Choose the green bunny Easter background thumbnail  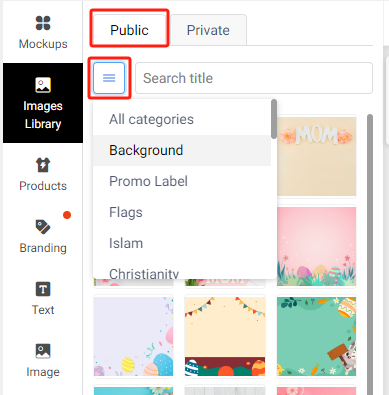[x=316, y=337]
